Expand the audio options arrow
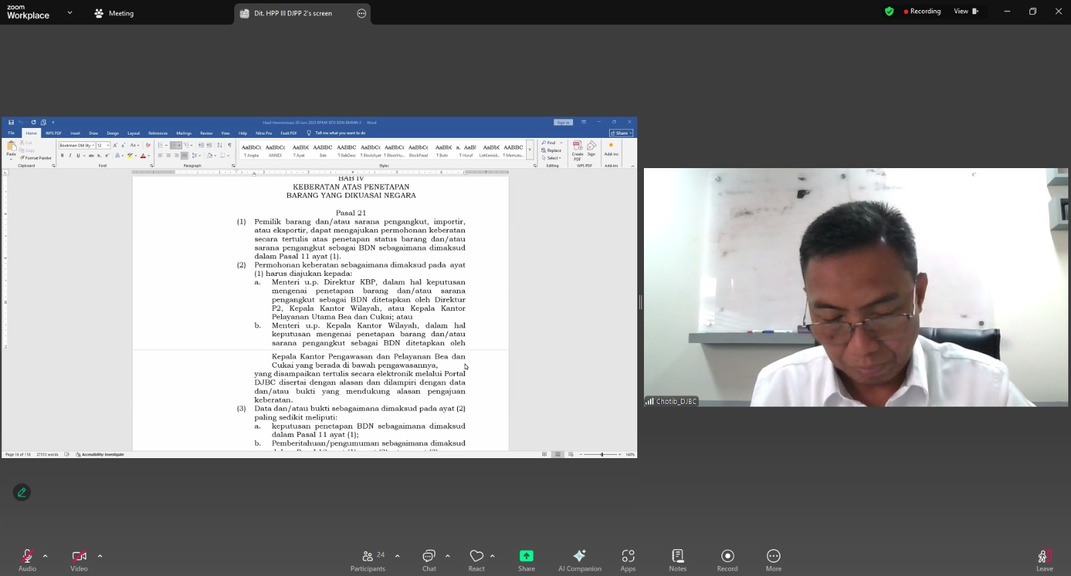The image size is (1071, 576). pyautogui.click(x=45, y=556)
